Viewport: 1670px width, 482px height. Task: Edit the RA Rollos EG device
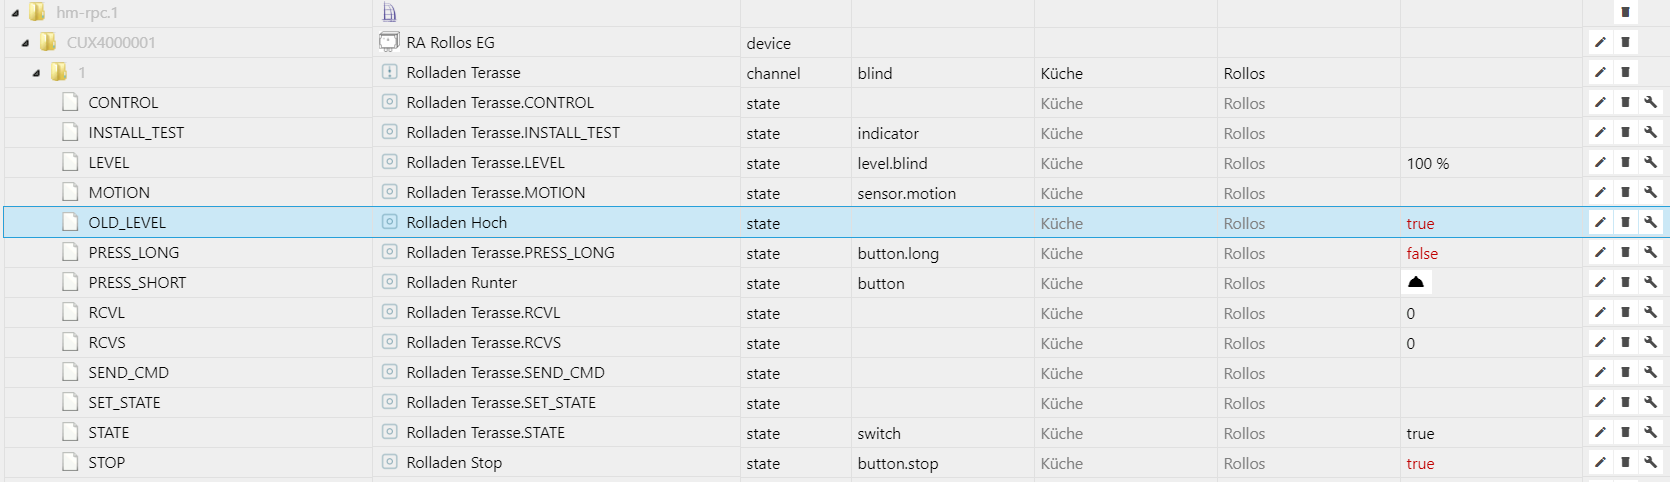(1600, 42)
